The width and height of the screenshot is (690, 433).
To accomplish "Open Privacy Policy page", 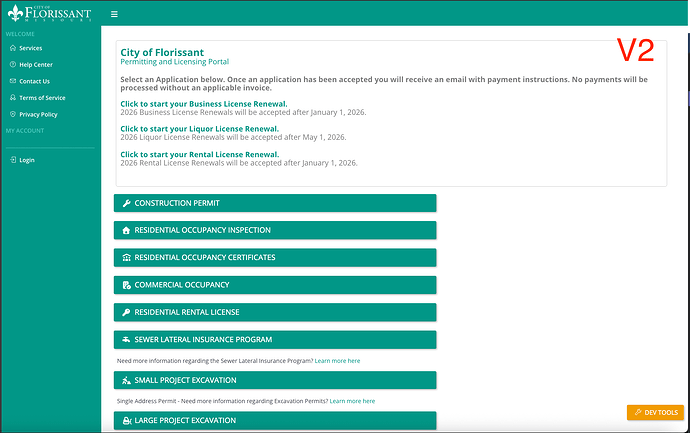I will tap(38, 114).
